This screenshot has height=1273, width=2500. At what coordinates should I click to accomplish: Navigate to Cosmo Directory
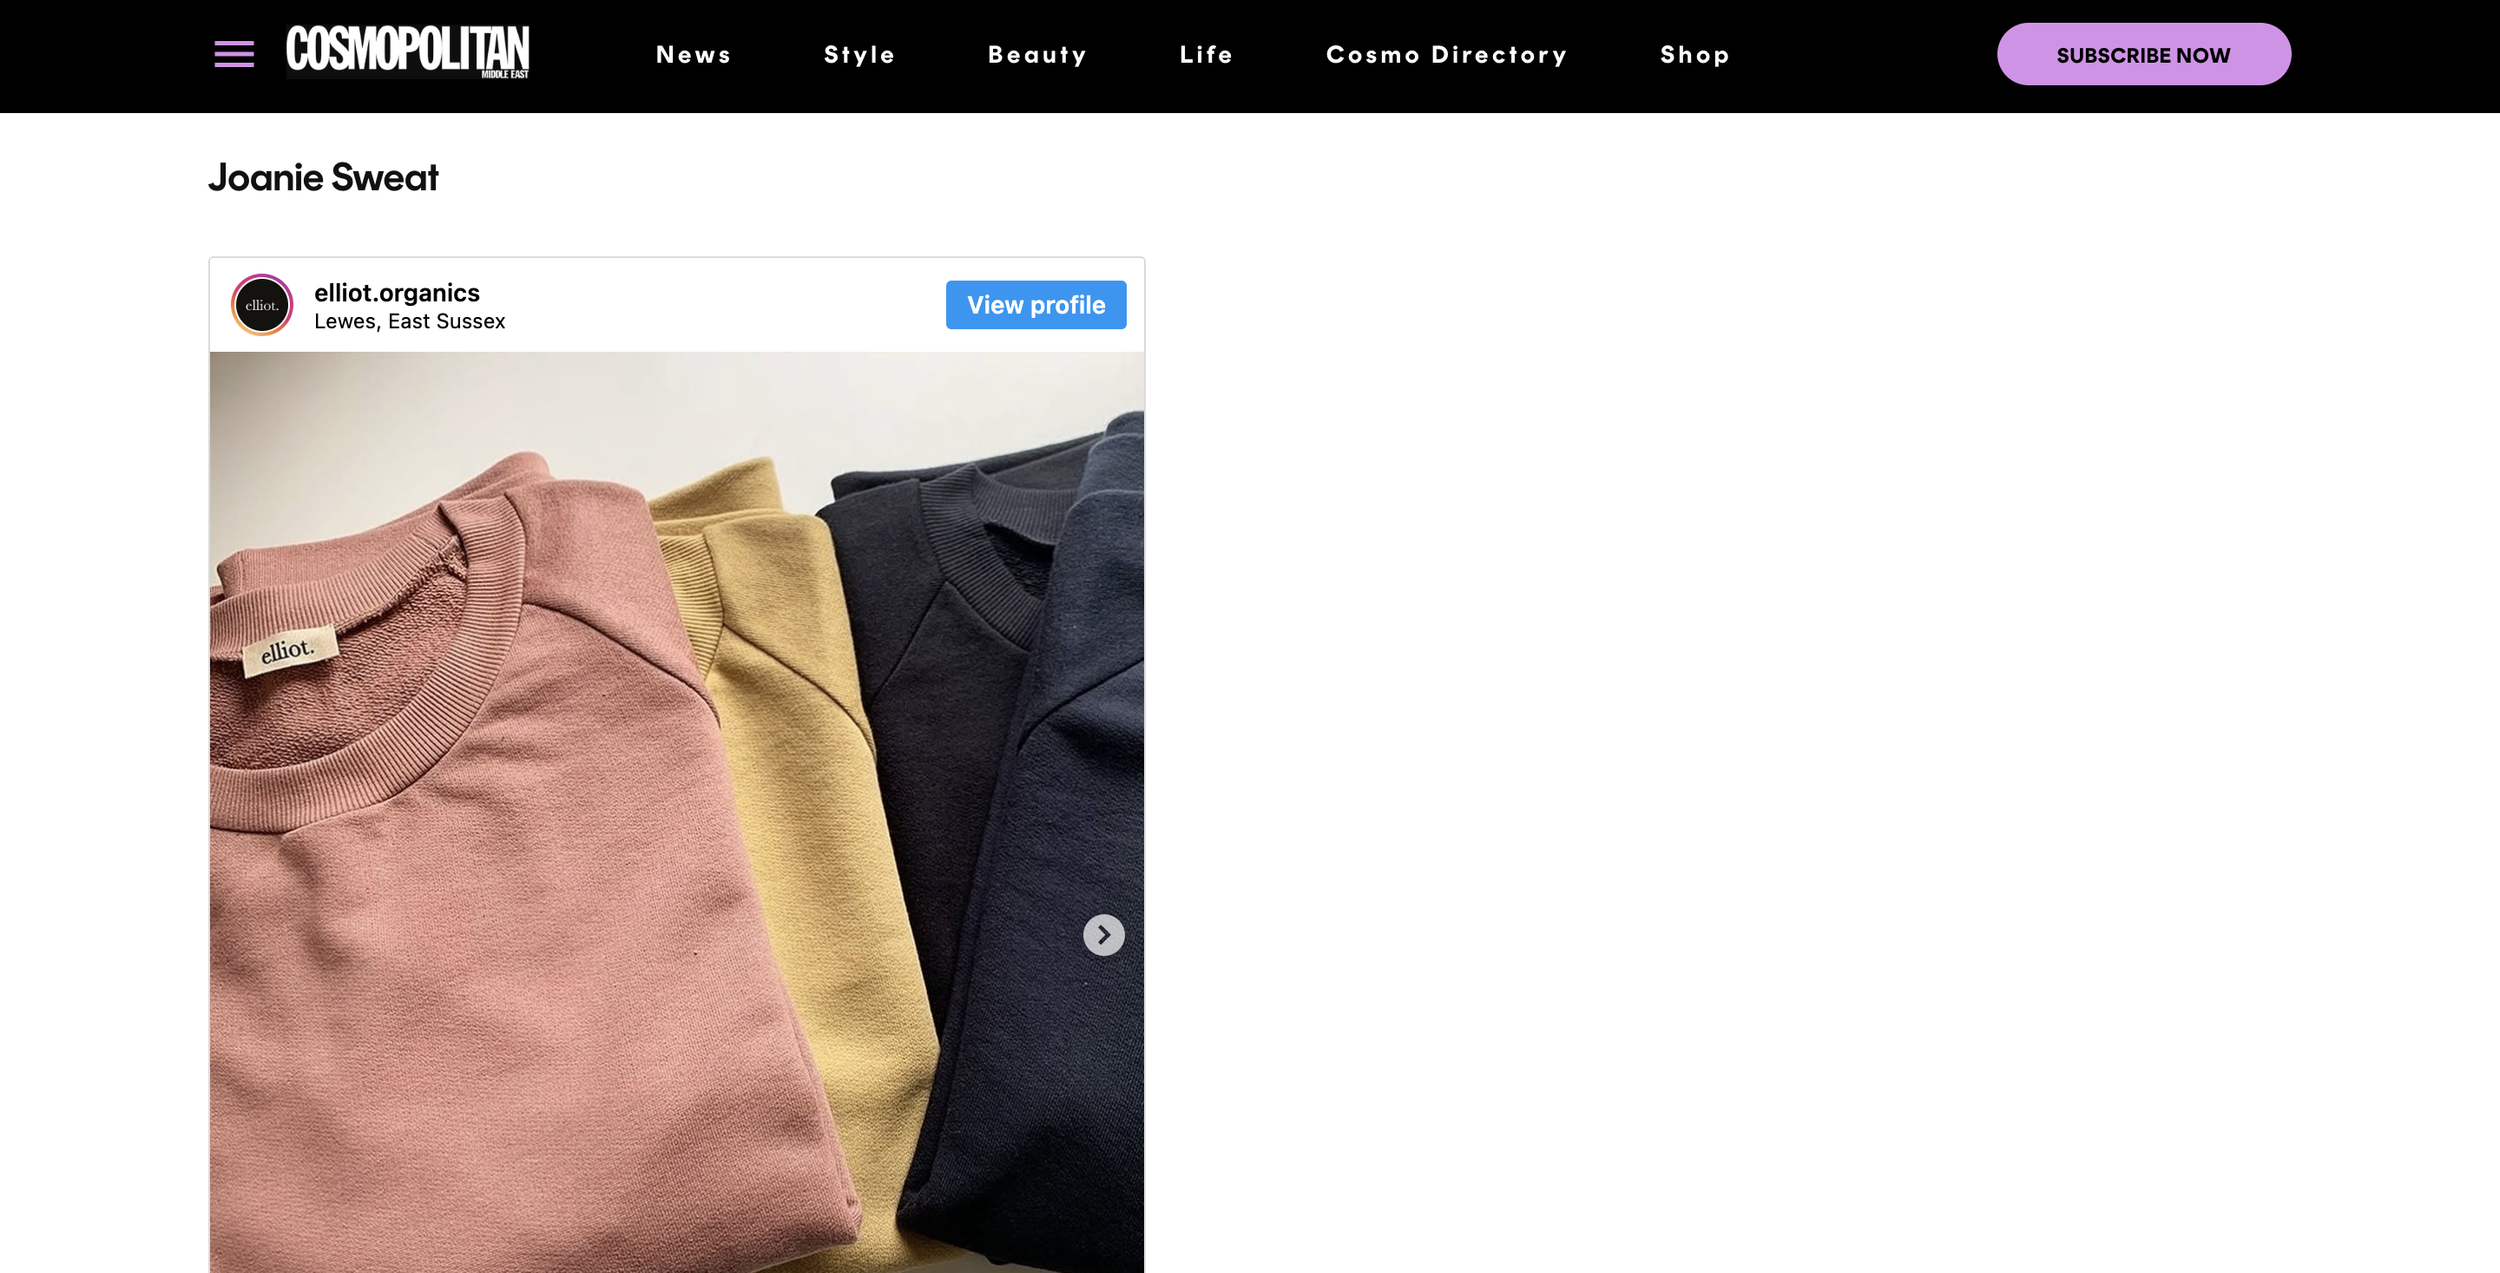coord(1446,55)
